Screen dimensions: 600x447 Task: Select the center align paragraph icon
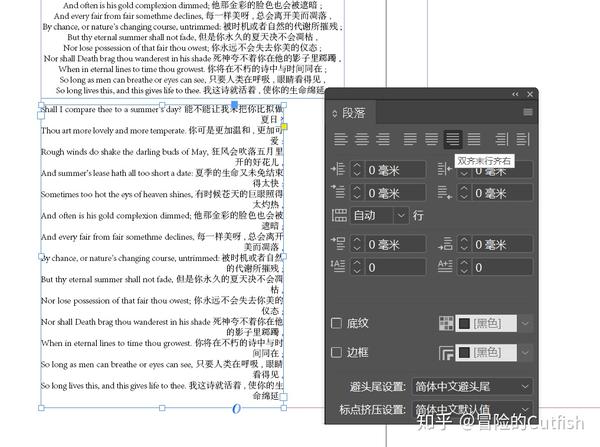point(362,139)
